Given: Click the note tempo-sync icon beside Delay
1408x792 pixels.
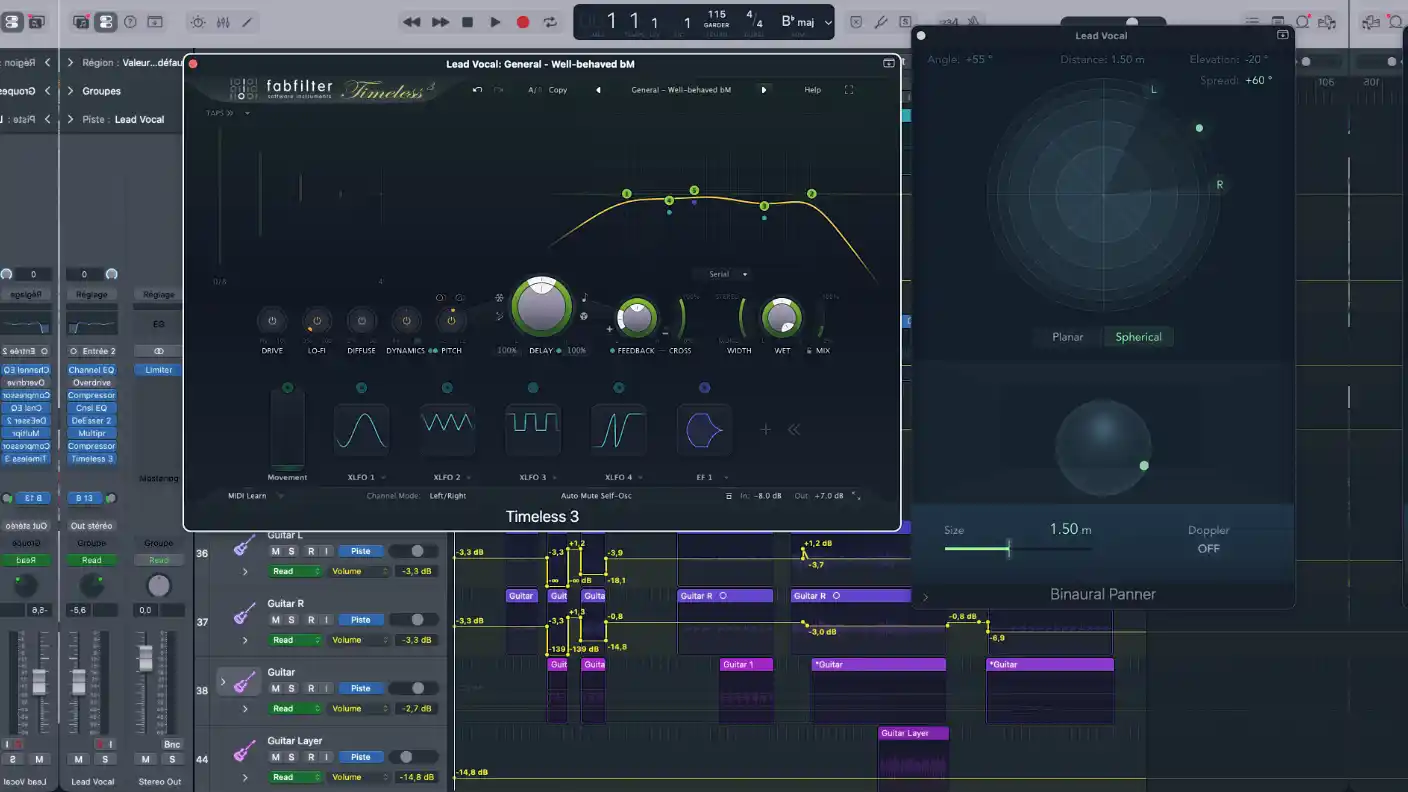Looking at the screenshot, I should click(x=585, y=297).
